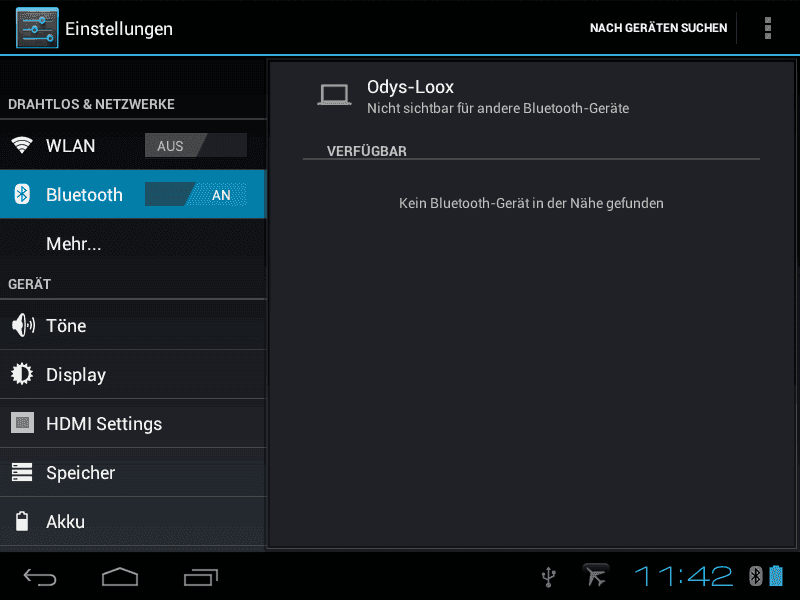Click the storage icon beside Speicher

click(x=22, y=472)
